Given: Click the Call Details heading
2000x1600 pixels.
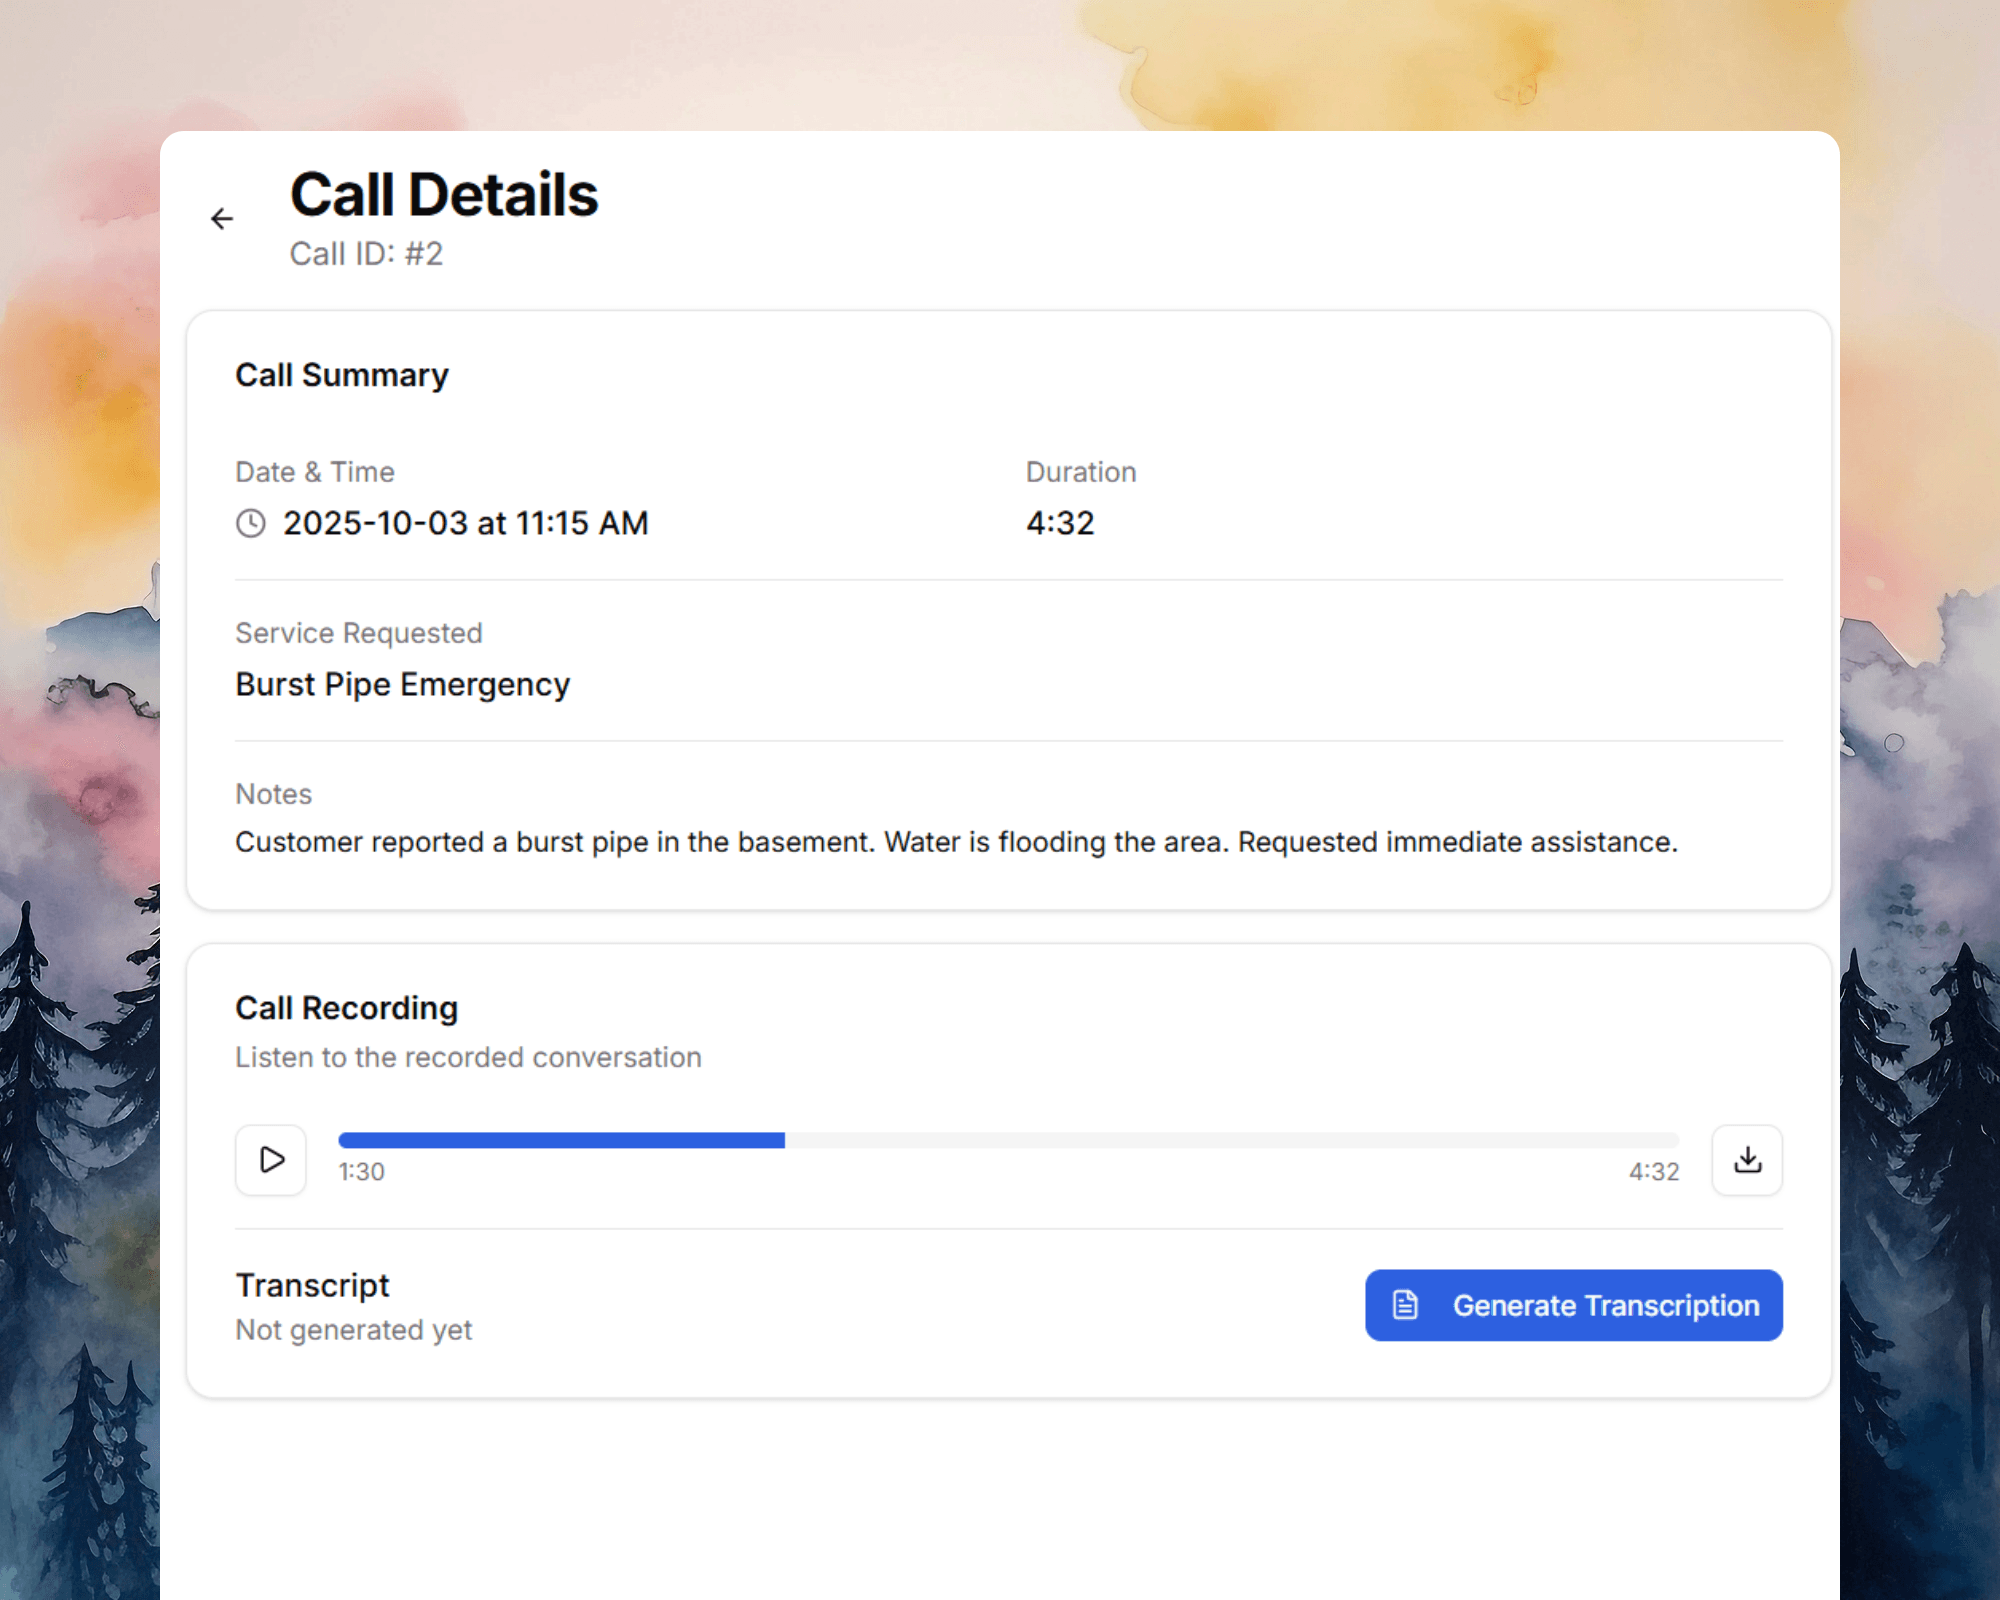Looking at the screenshot, I should 444,194.
